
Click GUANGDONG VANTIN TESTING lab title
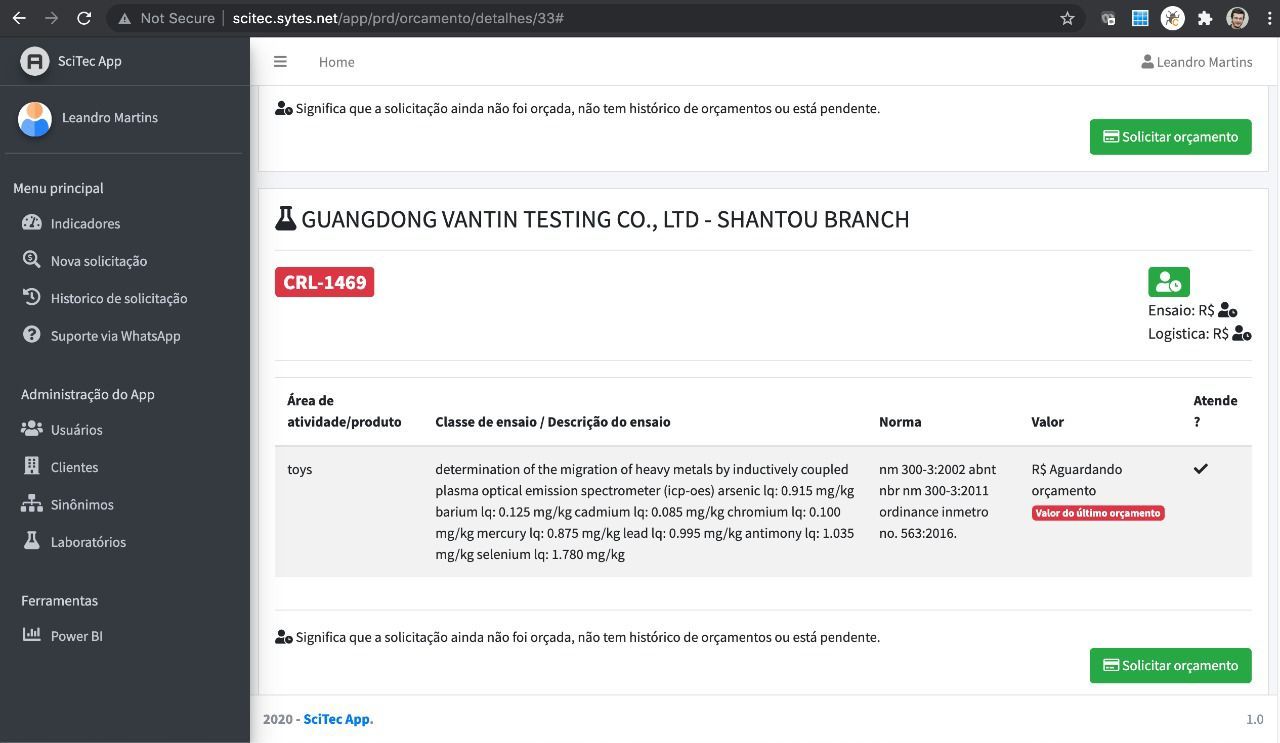coord(605,219)
